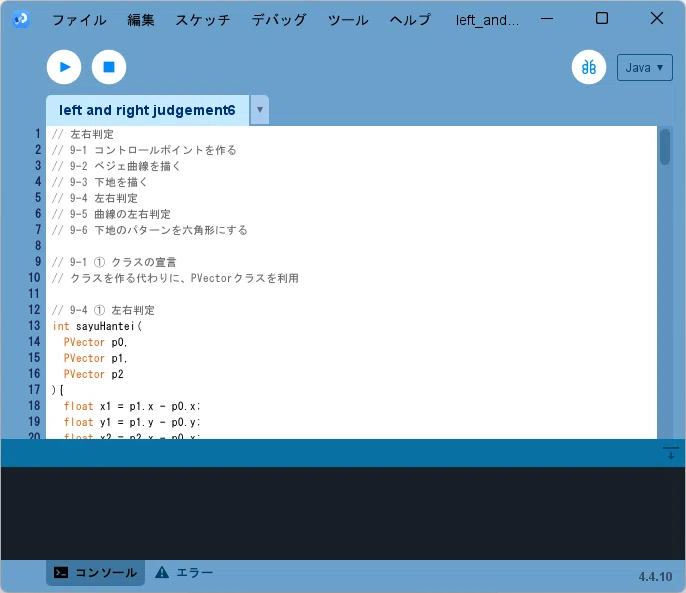
Task: Click the line '// 9-3 下地を描く'
Action: pyautogui.click(x=100, y=182)
